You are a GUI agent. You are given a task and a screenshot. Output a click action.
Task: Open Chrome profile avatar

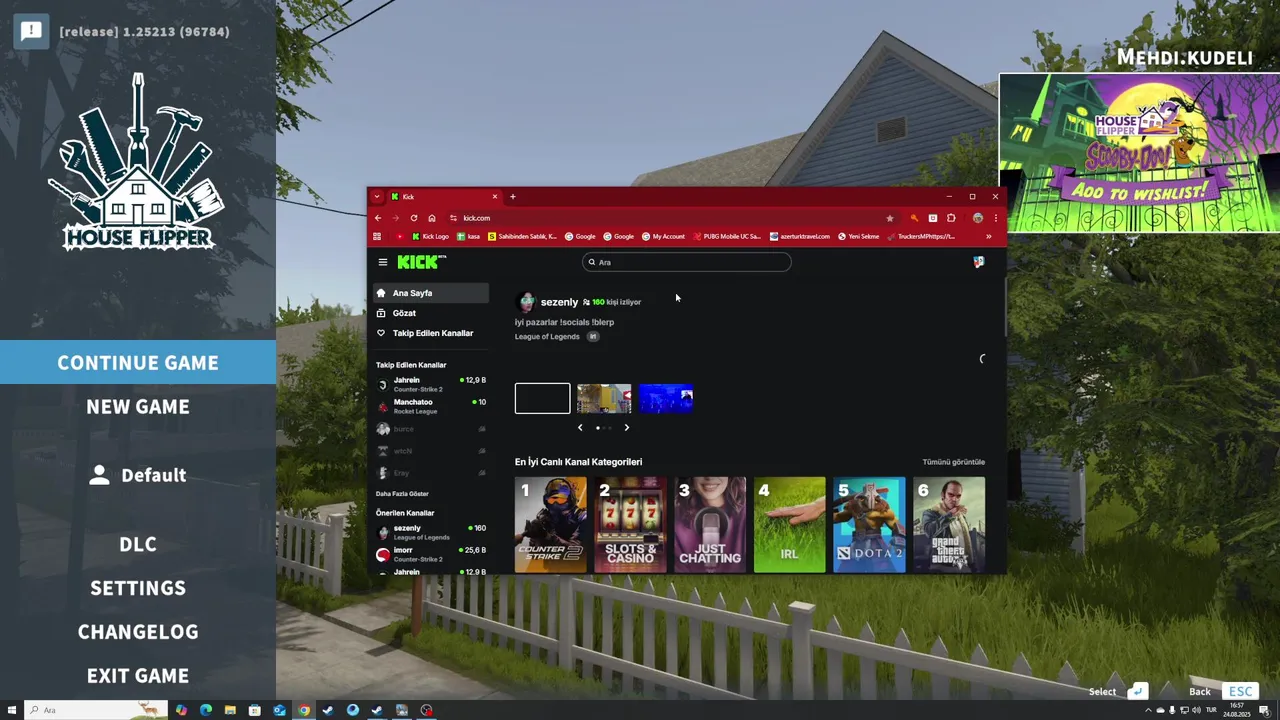(978, 218)
